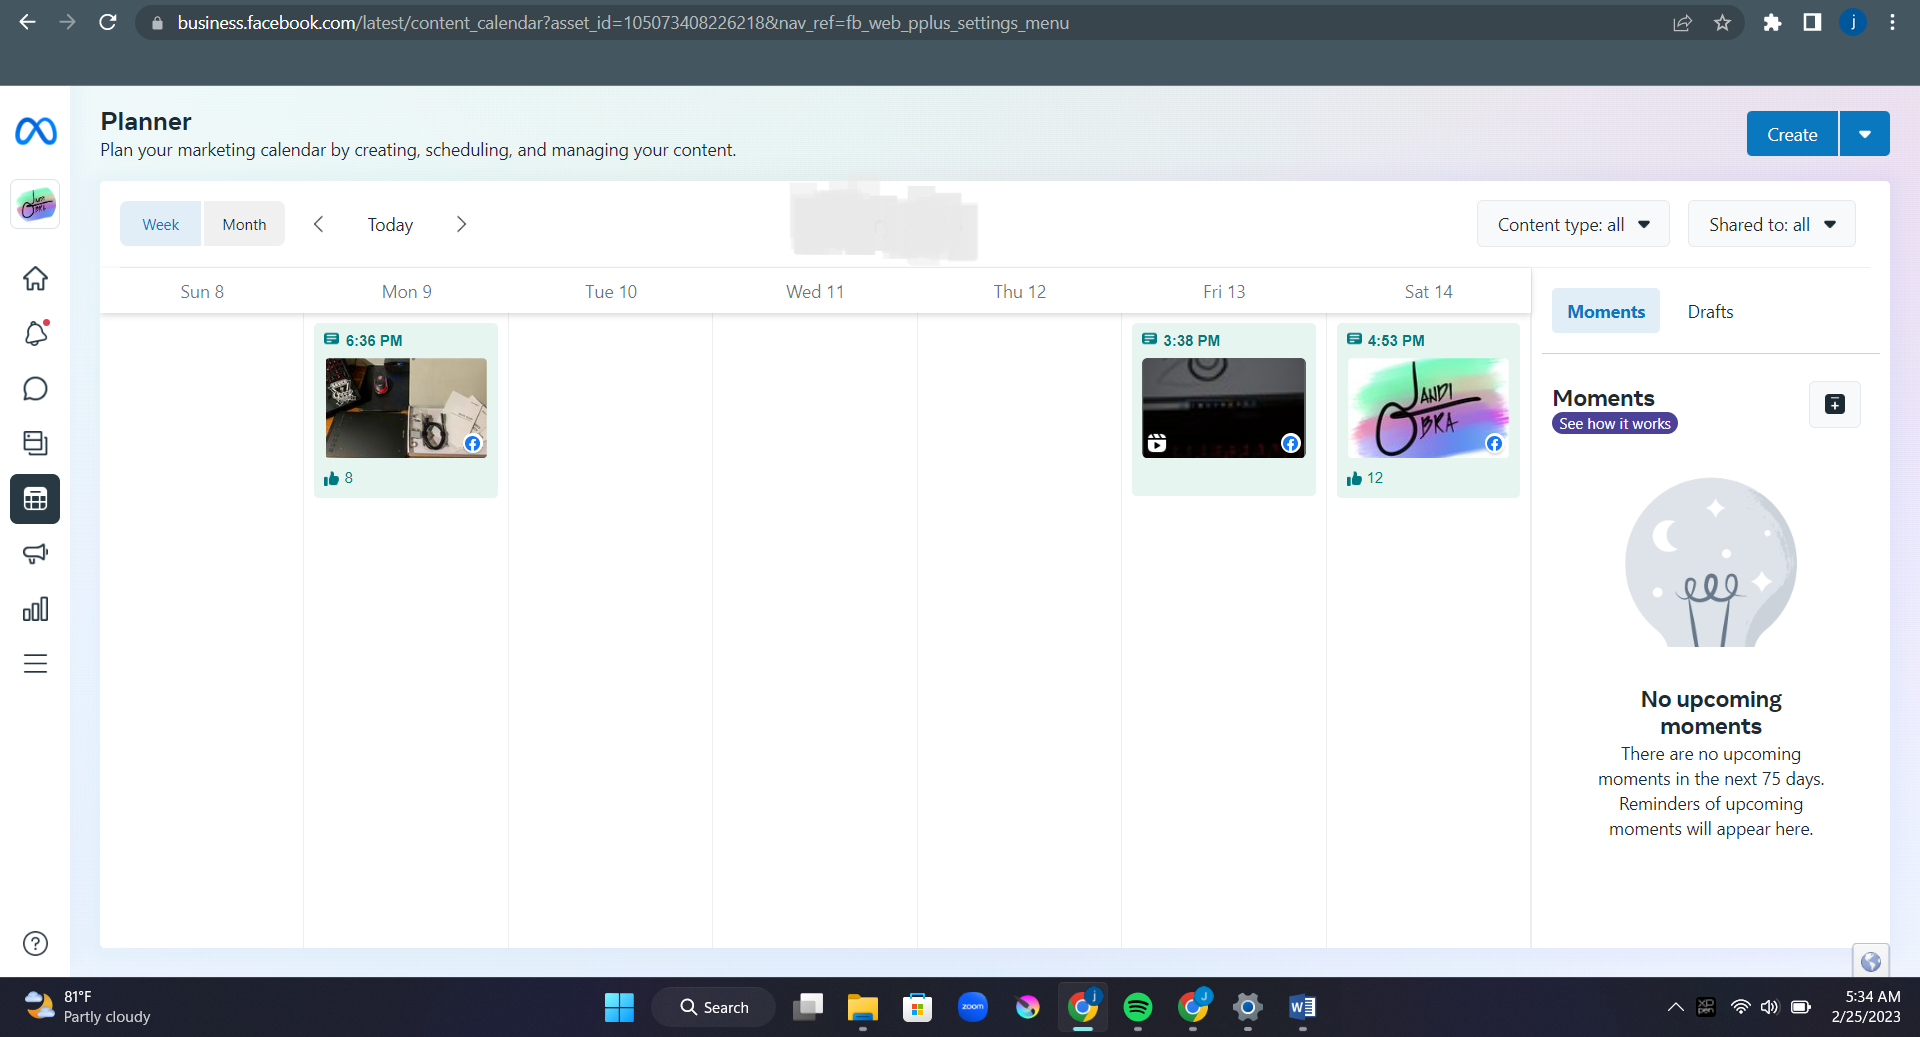Share this page from address bar
This screenshot has width=1920, height=1037.
(x=1683, y=22)
